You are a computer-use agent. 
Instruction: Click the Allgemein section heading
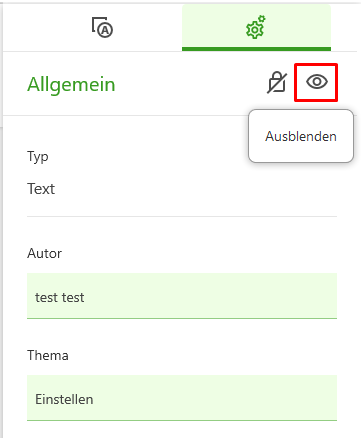(71, 84)
